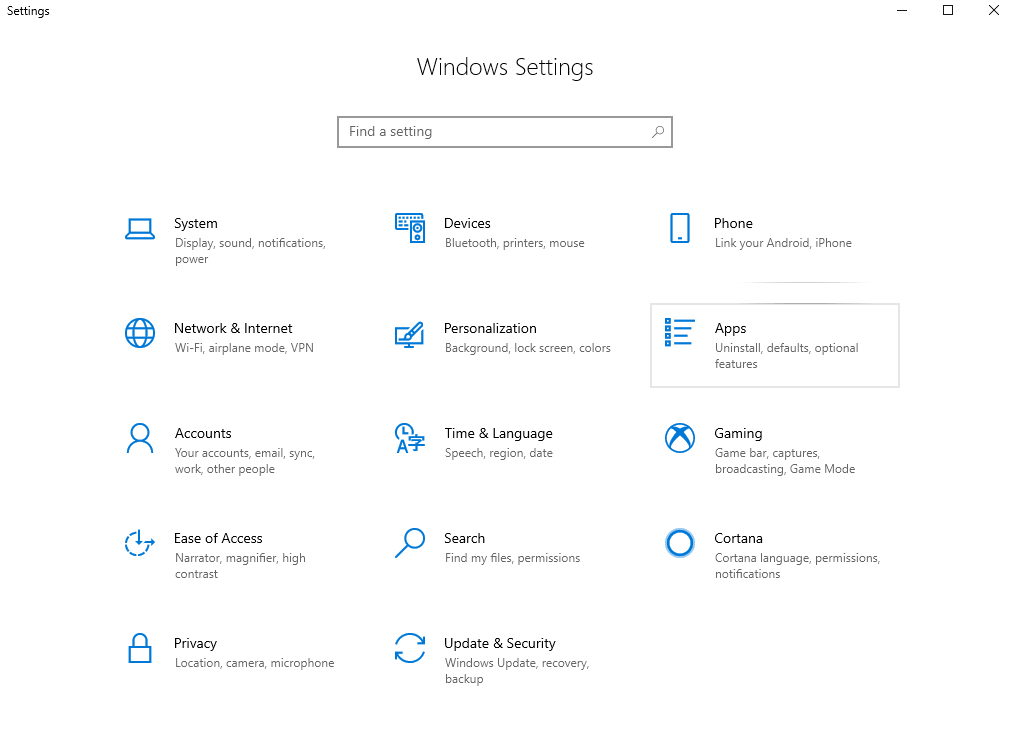1010x753 pixels.
Task: Open the System category title
Action: (196, 224)
